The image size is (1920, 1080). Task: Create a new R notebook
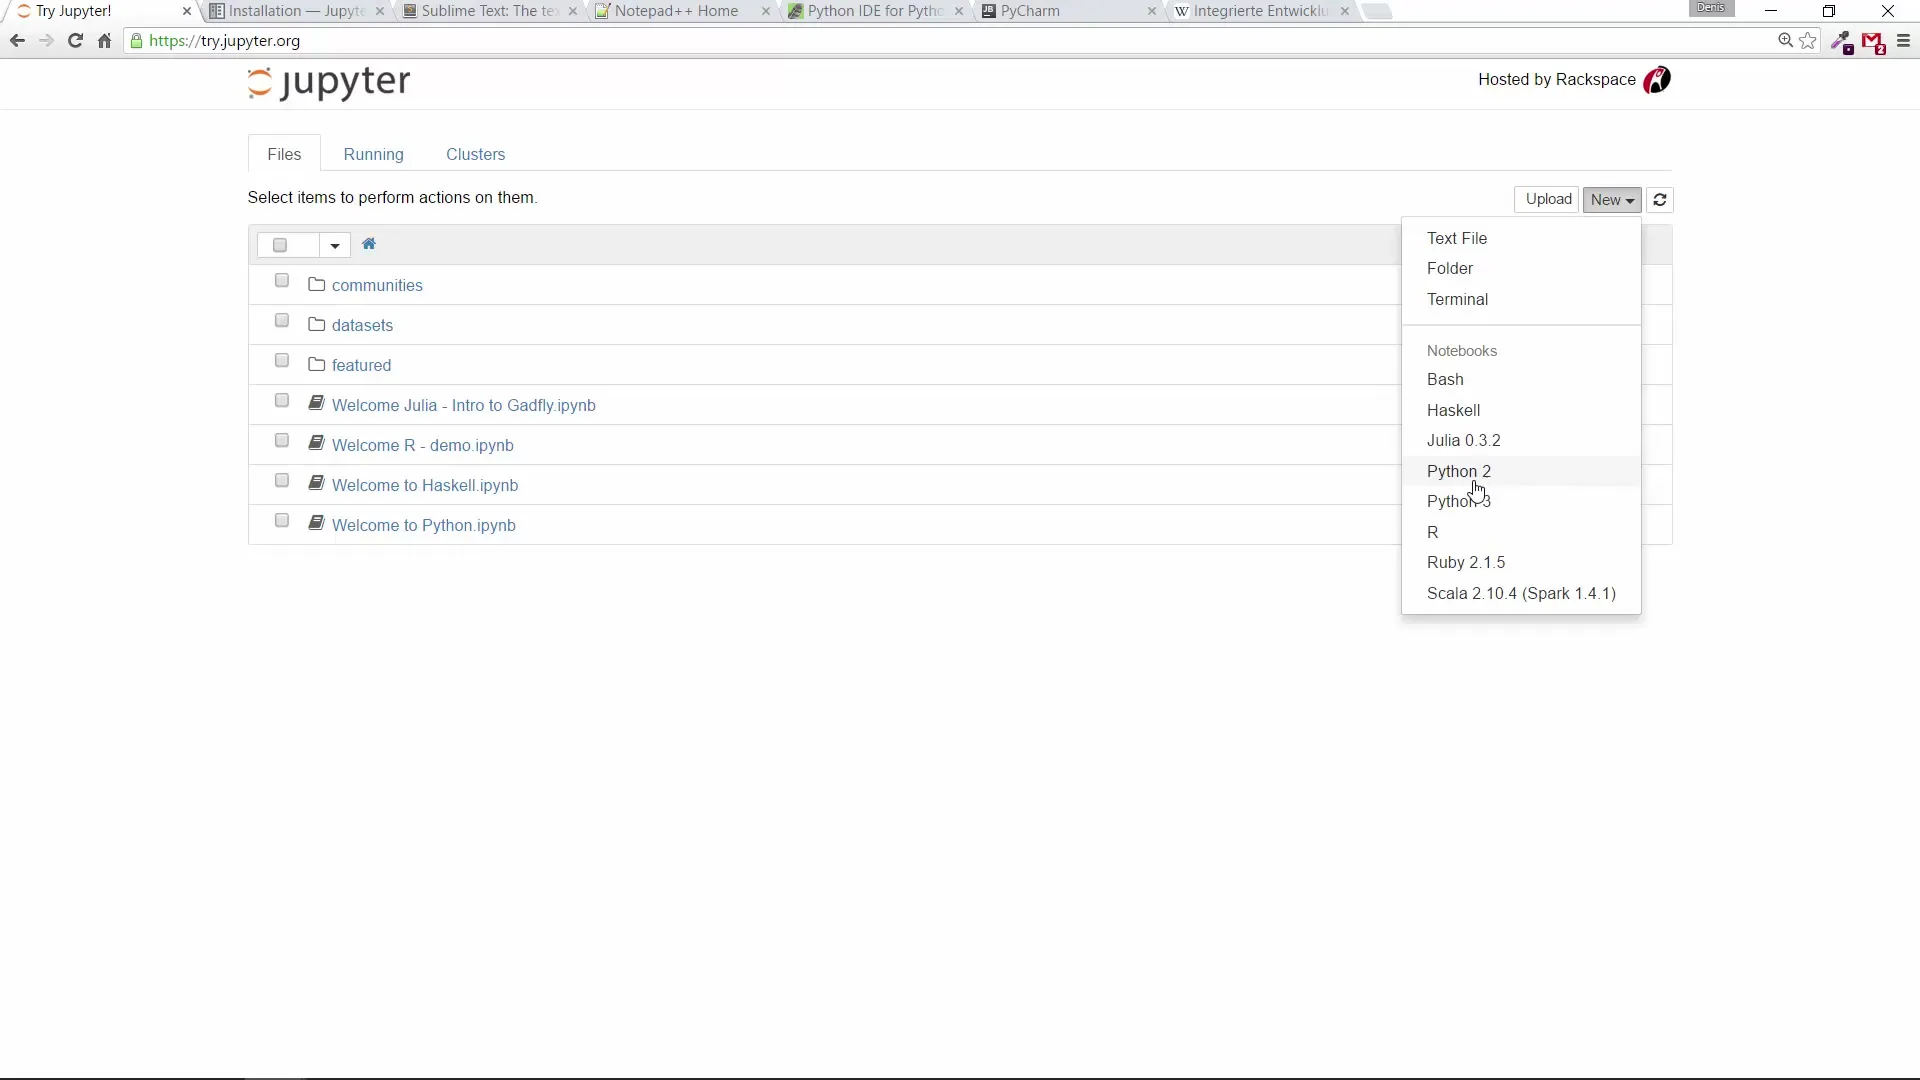click(x=1521, y=532)
